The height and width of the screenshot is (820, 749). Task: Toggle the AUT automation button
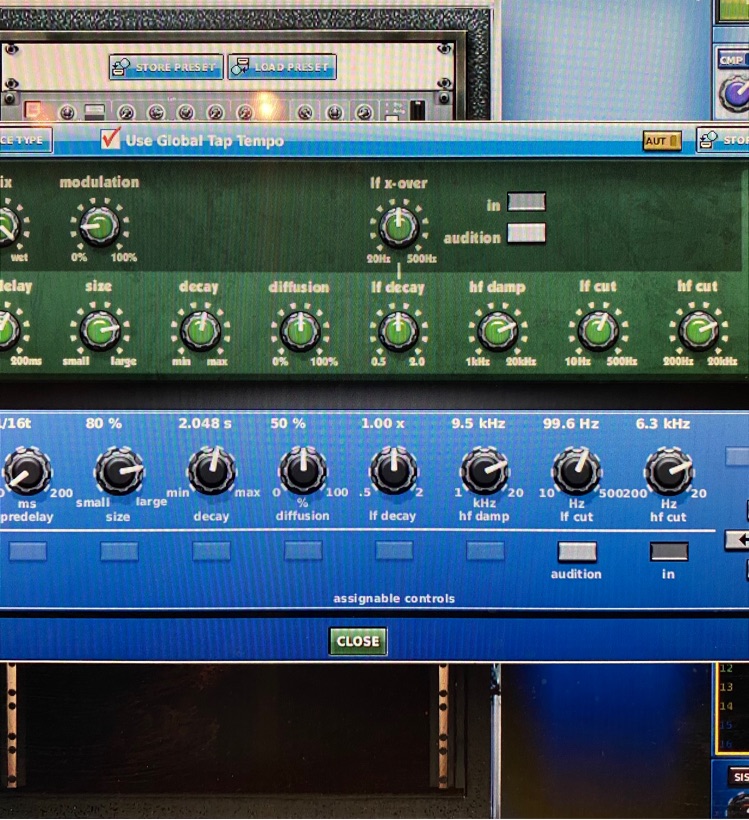click(x=662, y=141)
